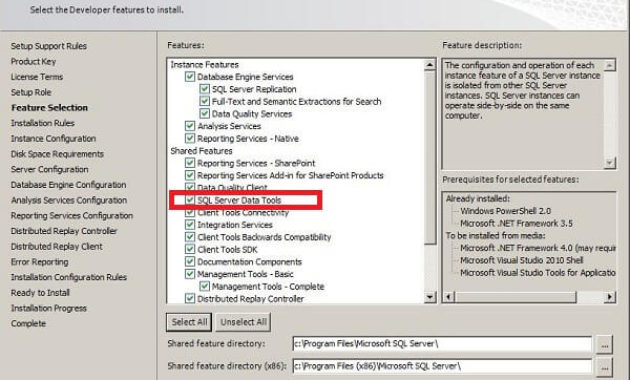
Task: Click the Shared feature directory (x86) field
Action: [x=442, y=366]
